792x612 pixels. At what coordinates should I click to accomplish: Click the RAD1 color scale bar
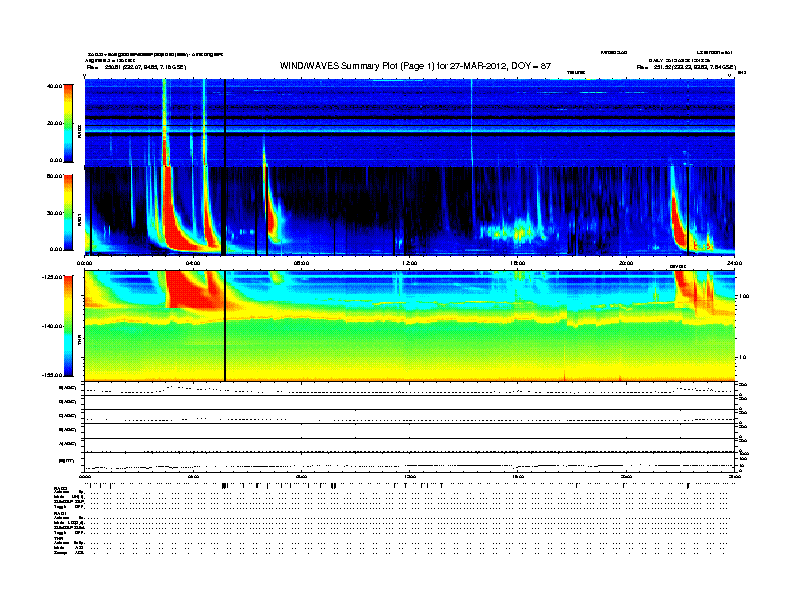coord(68,213)
